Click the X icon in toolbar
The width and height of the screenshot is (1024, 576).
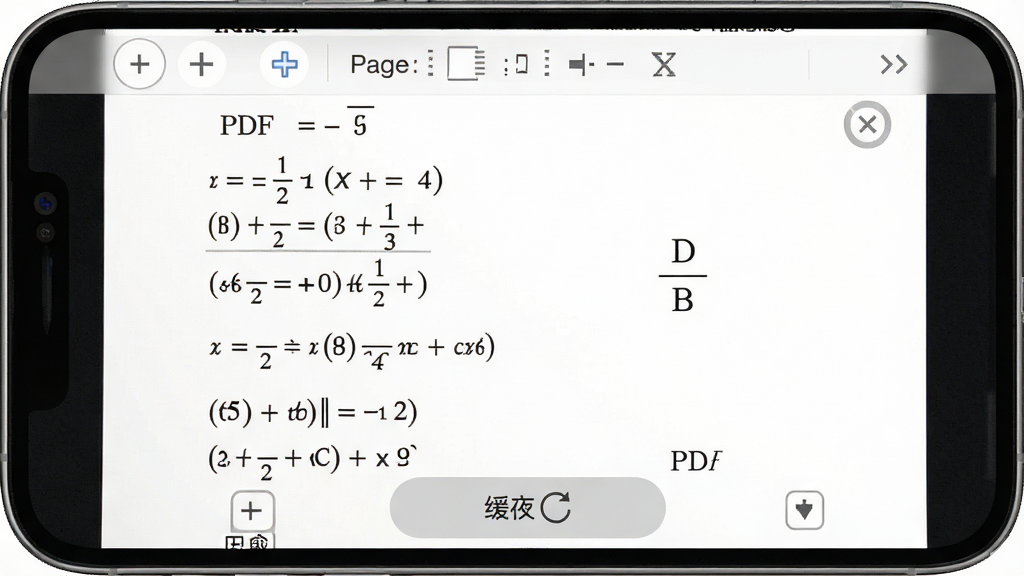click(664, 65)
